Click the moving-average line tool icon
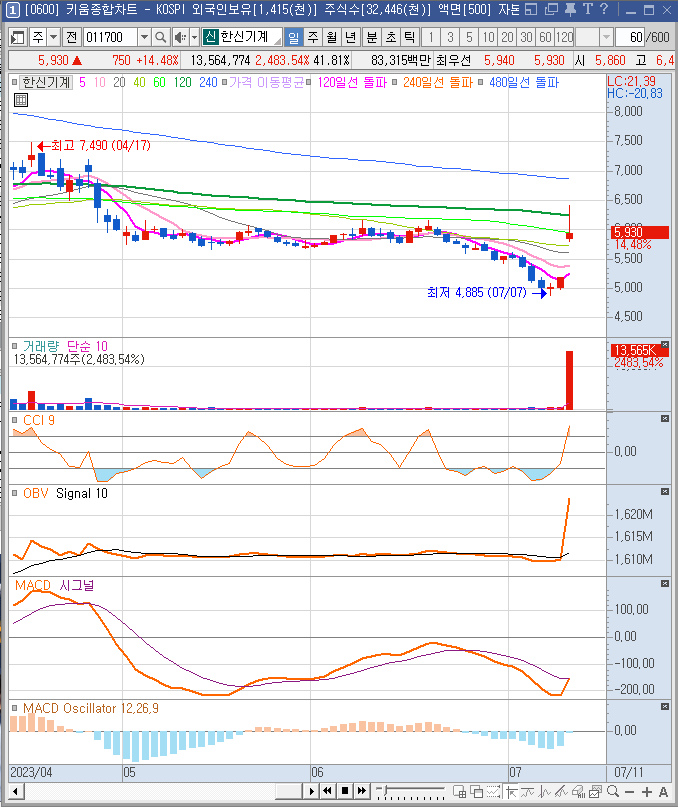 (x=528, y=792)
